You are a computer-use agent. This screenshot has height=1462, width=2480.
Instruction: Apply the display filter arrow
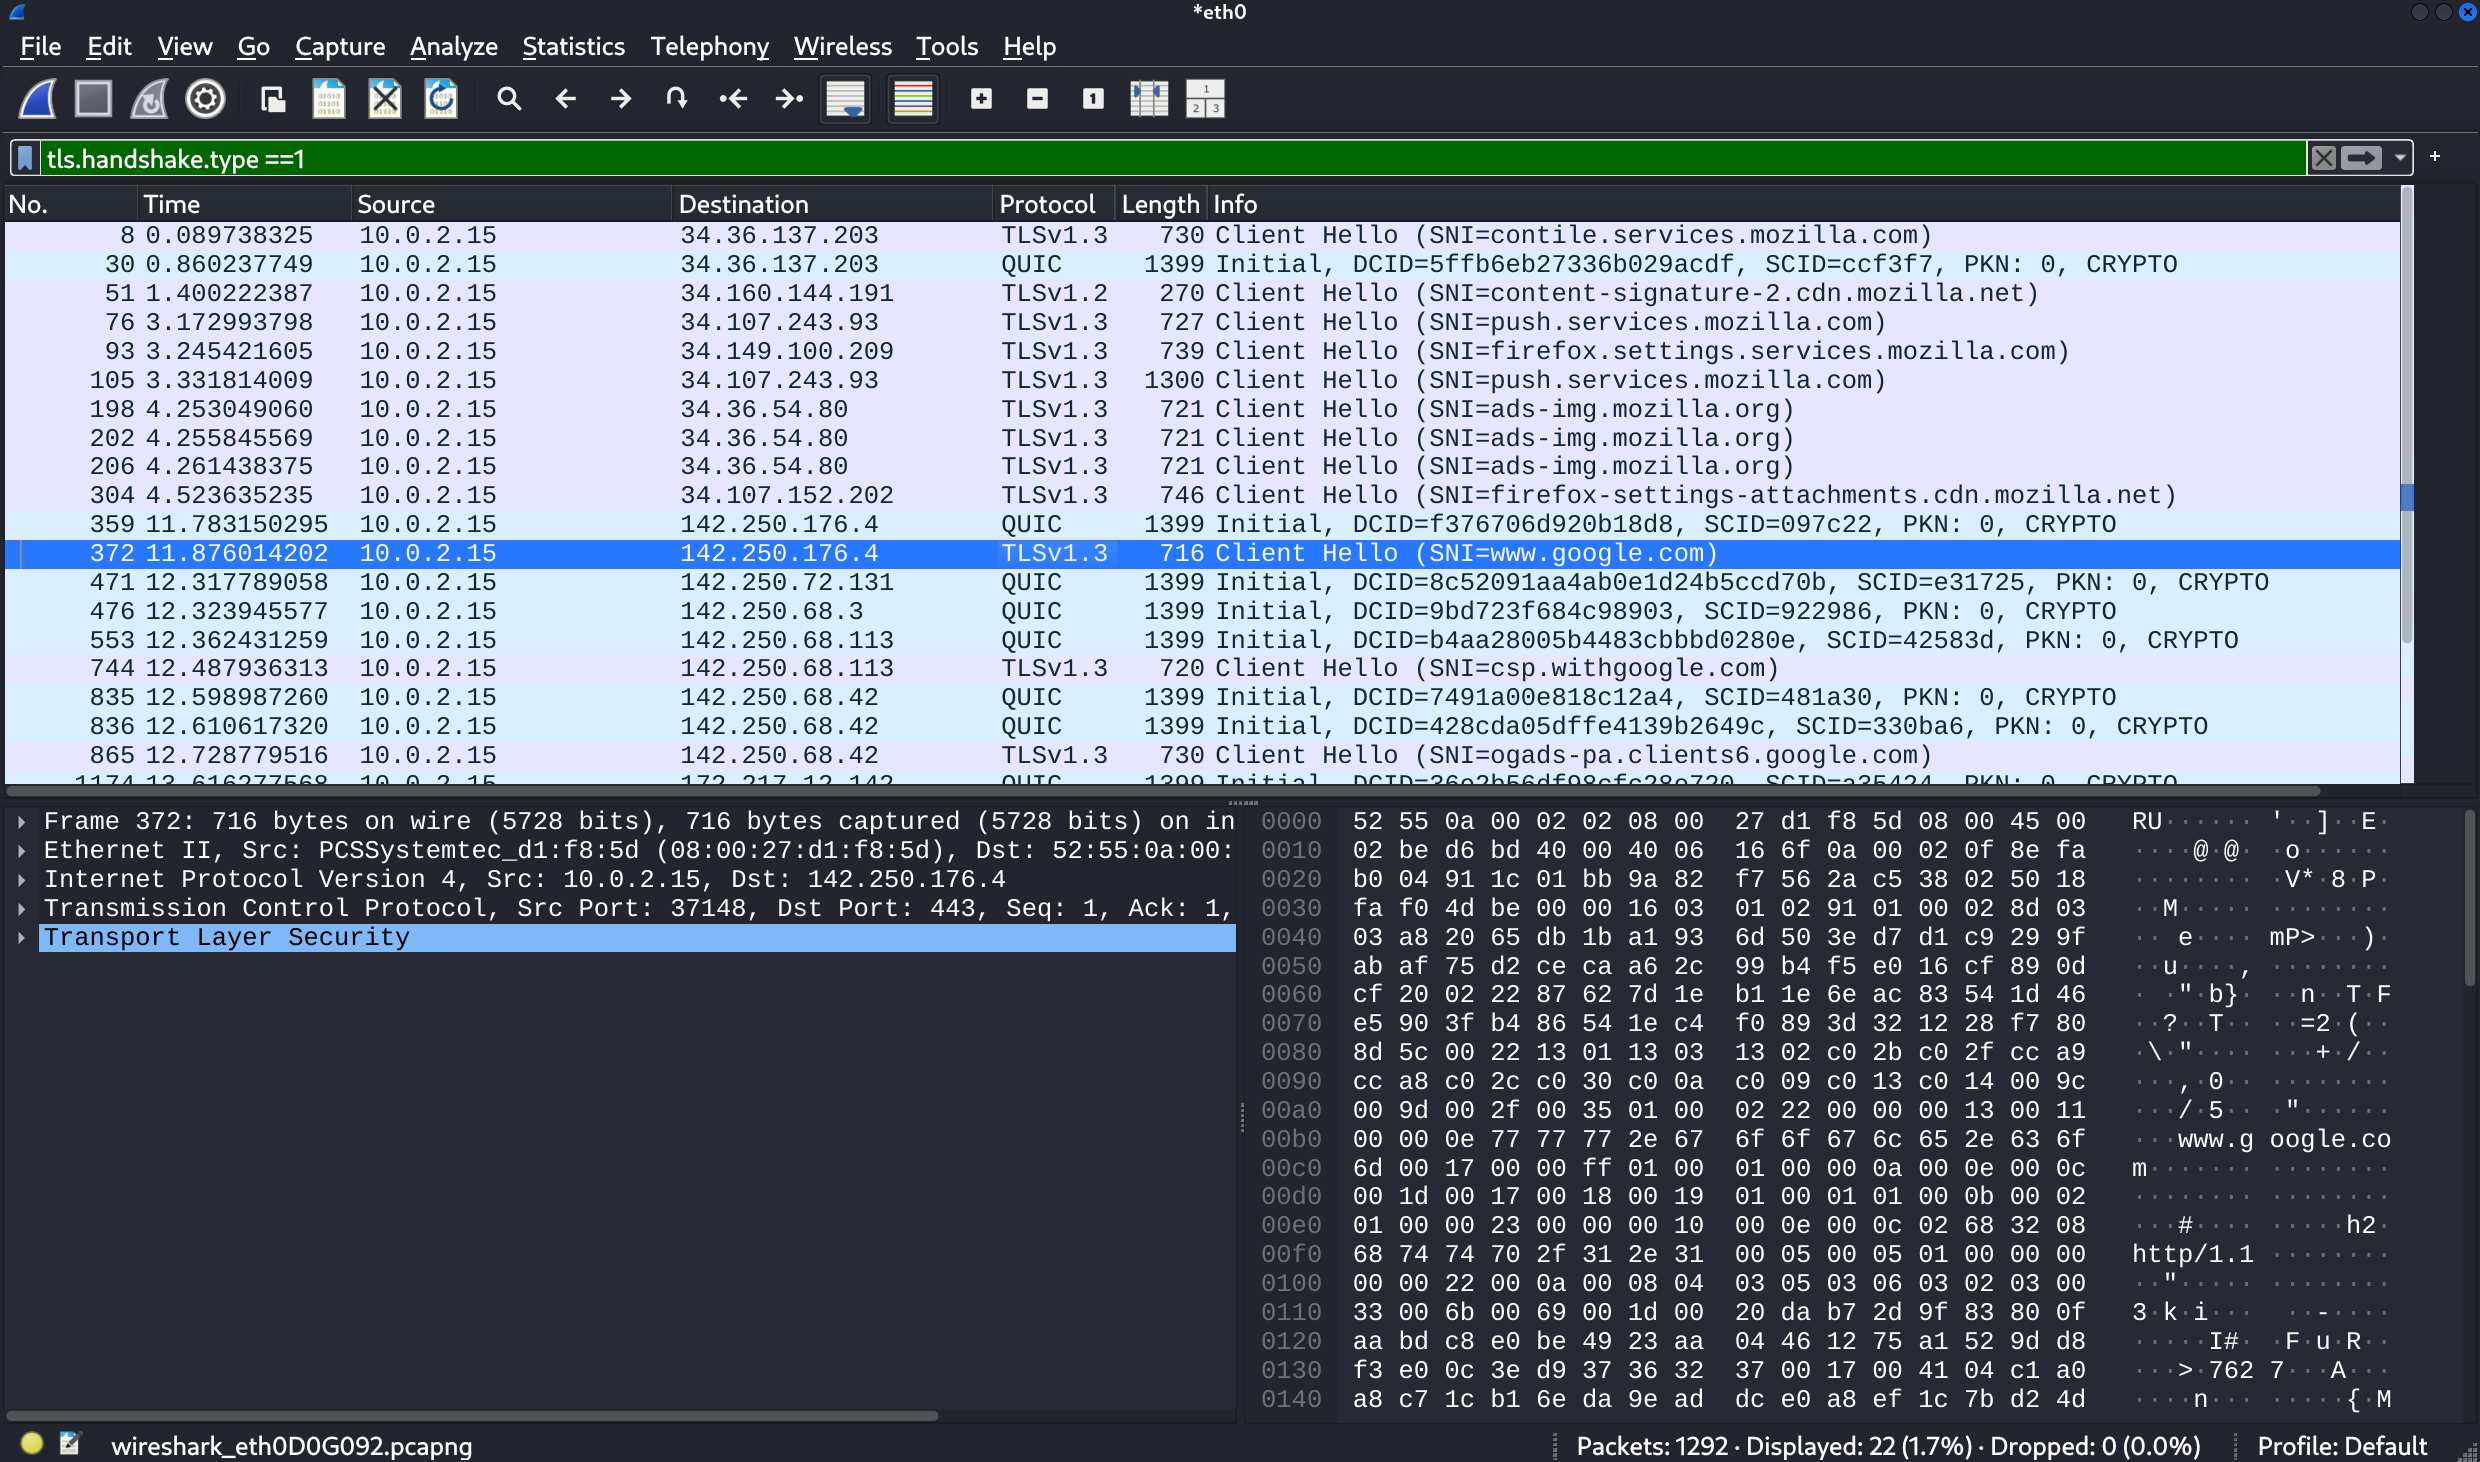(2361, 158)
